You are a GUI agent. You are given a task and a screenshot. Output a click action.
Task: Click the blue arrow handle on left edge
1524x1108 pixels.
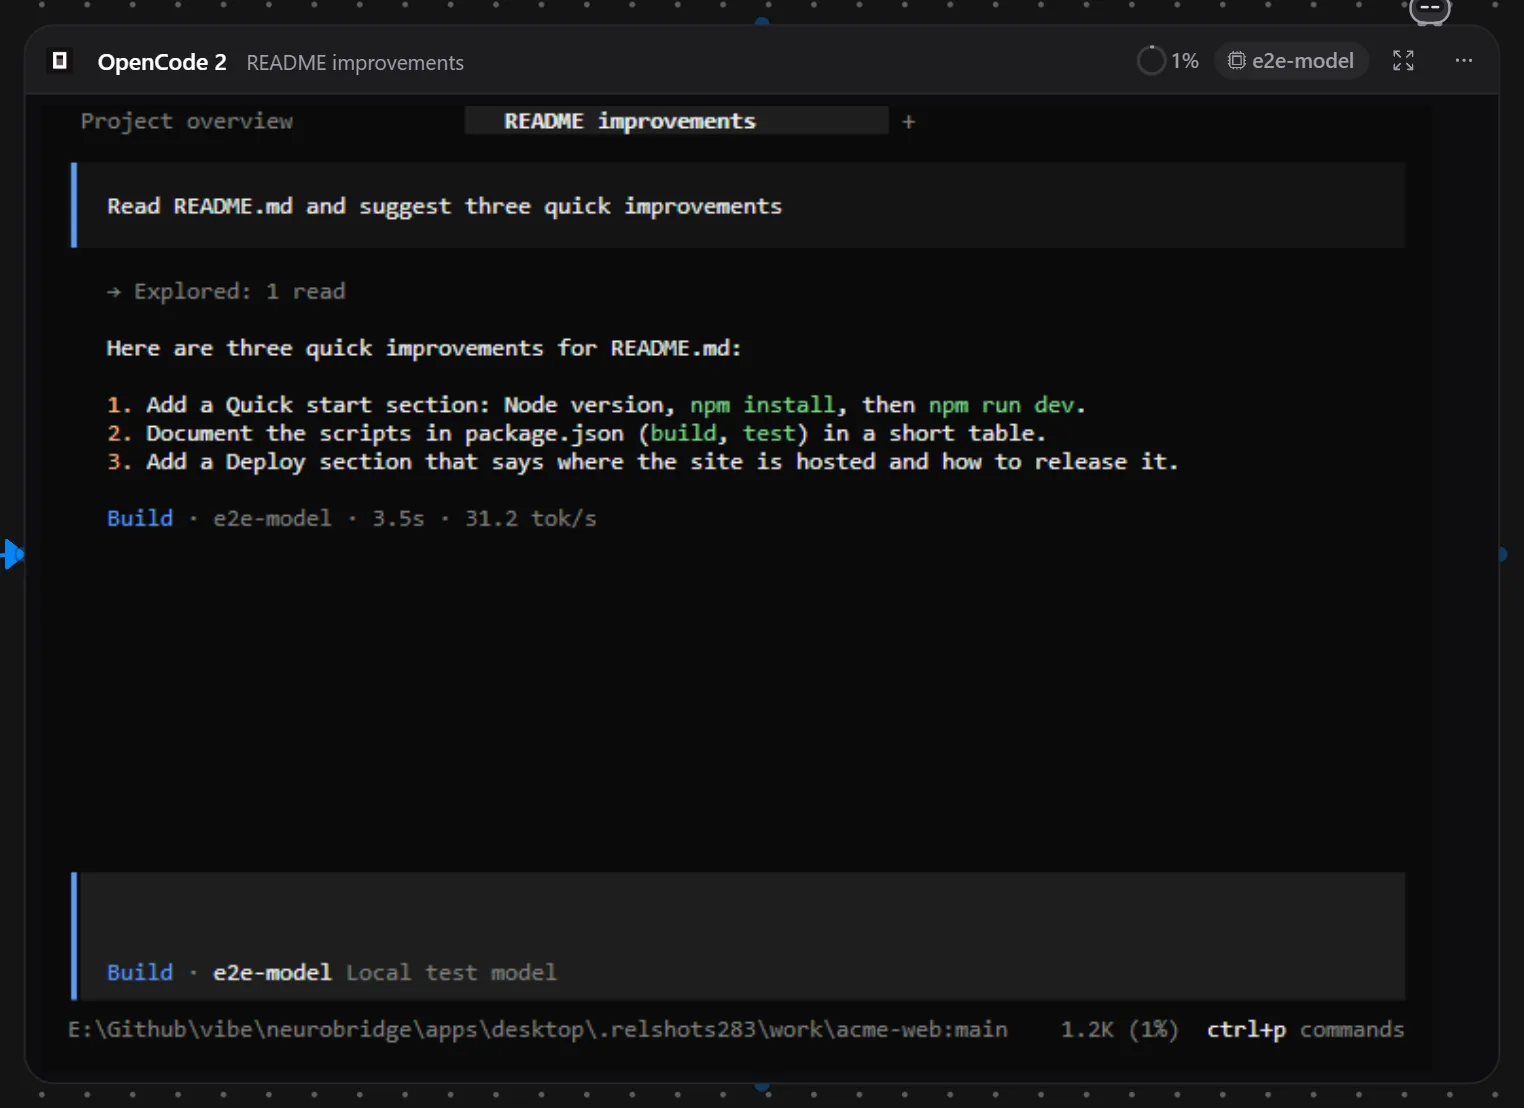point(12,554)
